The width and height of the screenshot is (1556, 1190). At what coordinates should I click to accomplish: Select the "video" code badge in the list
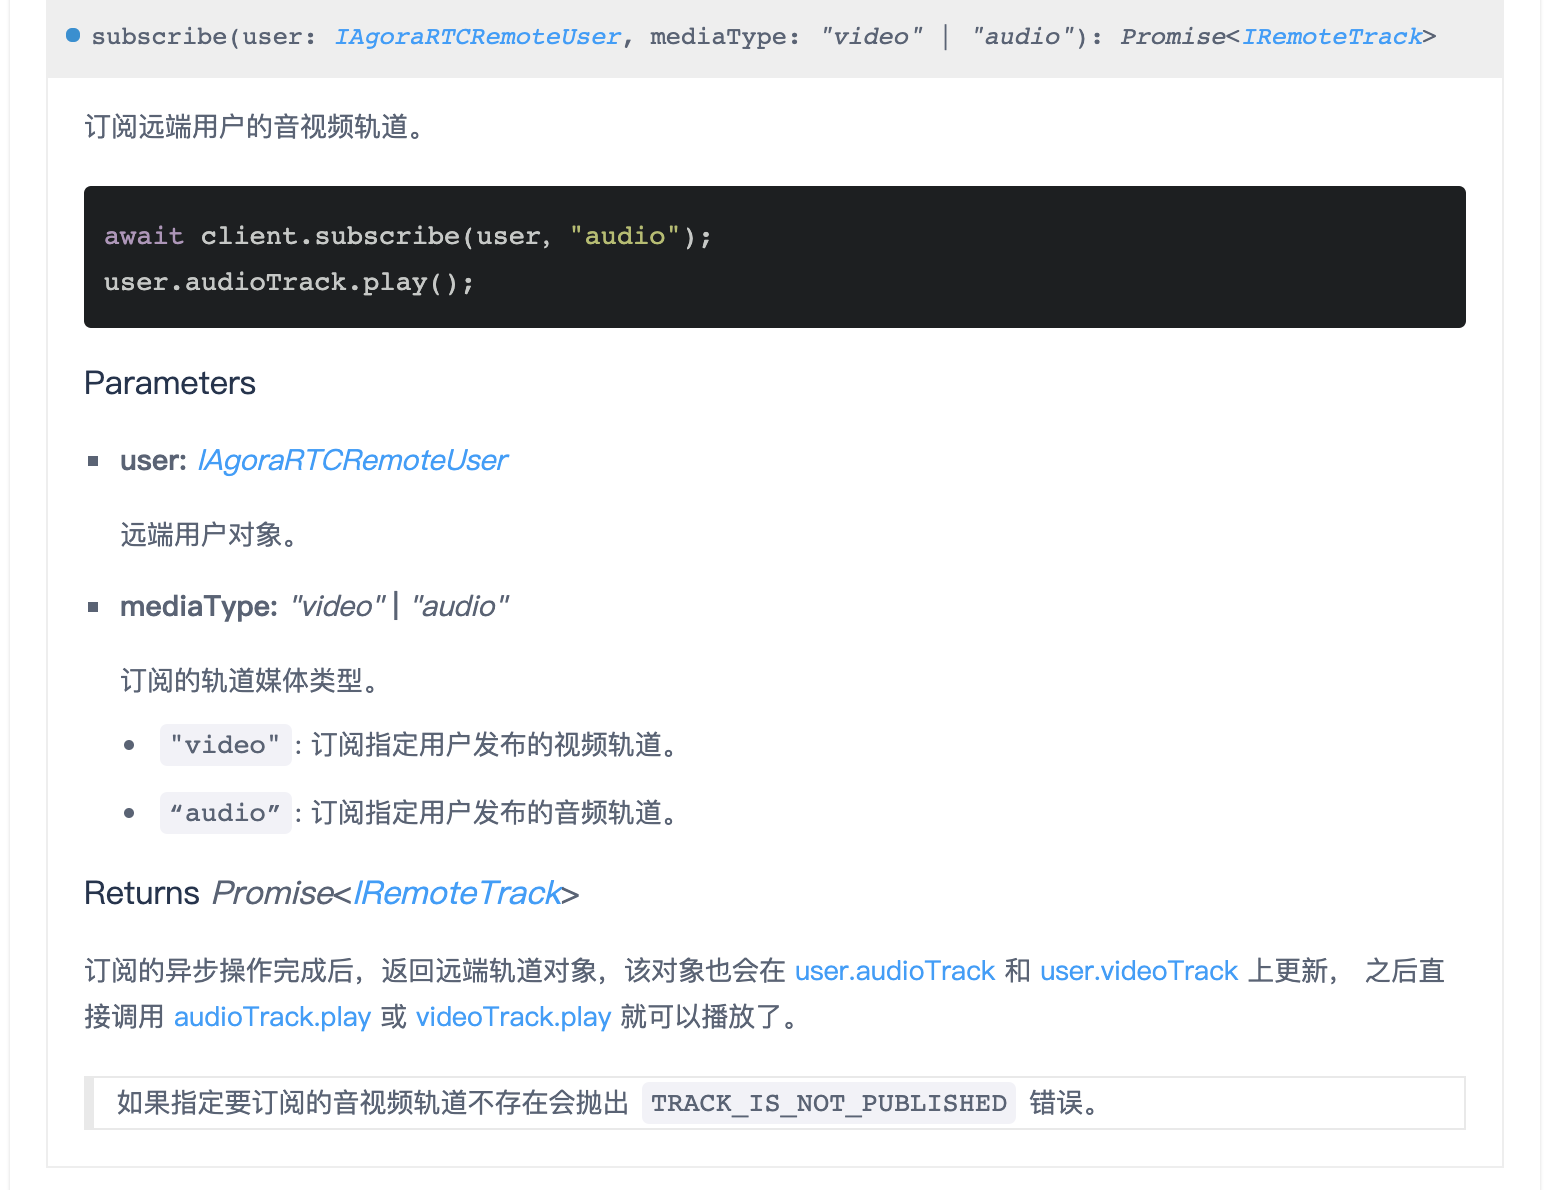[225, 745]
